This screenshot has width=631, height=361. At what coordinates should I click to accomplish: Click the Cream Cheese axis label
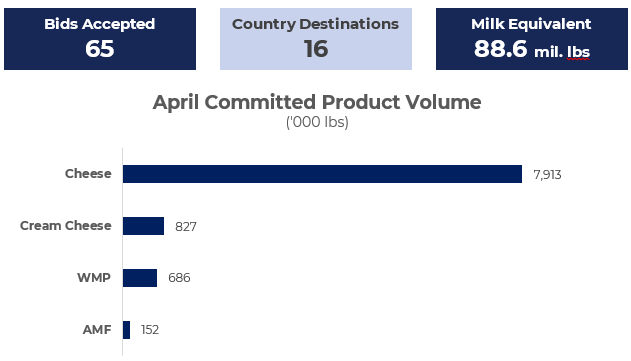pos(66,225)
